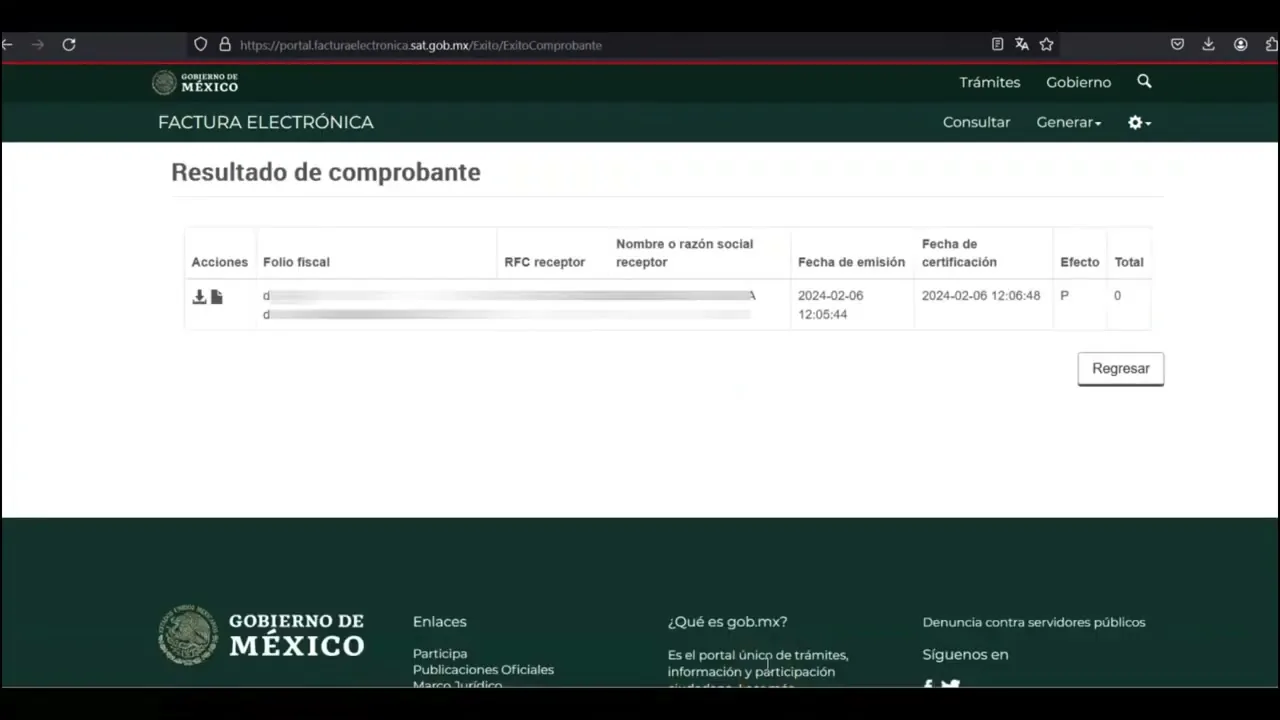Reload the page with browser refresh icon
This screenshot has width=1280, height=720.
69,44
